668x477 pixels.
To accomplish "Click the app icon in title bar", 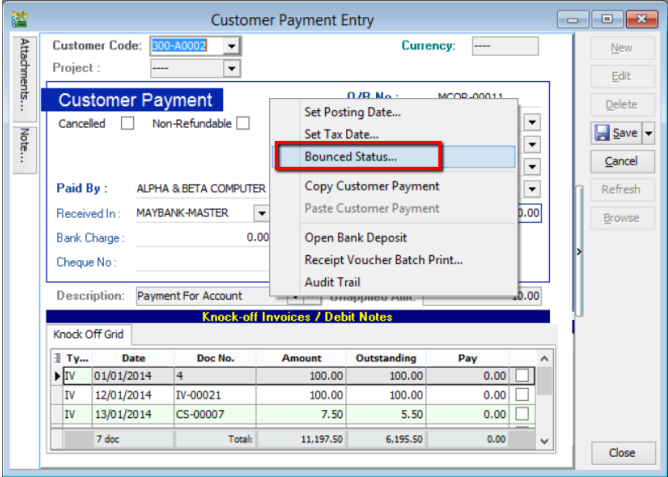I will coord(18,18).
